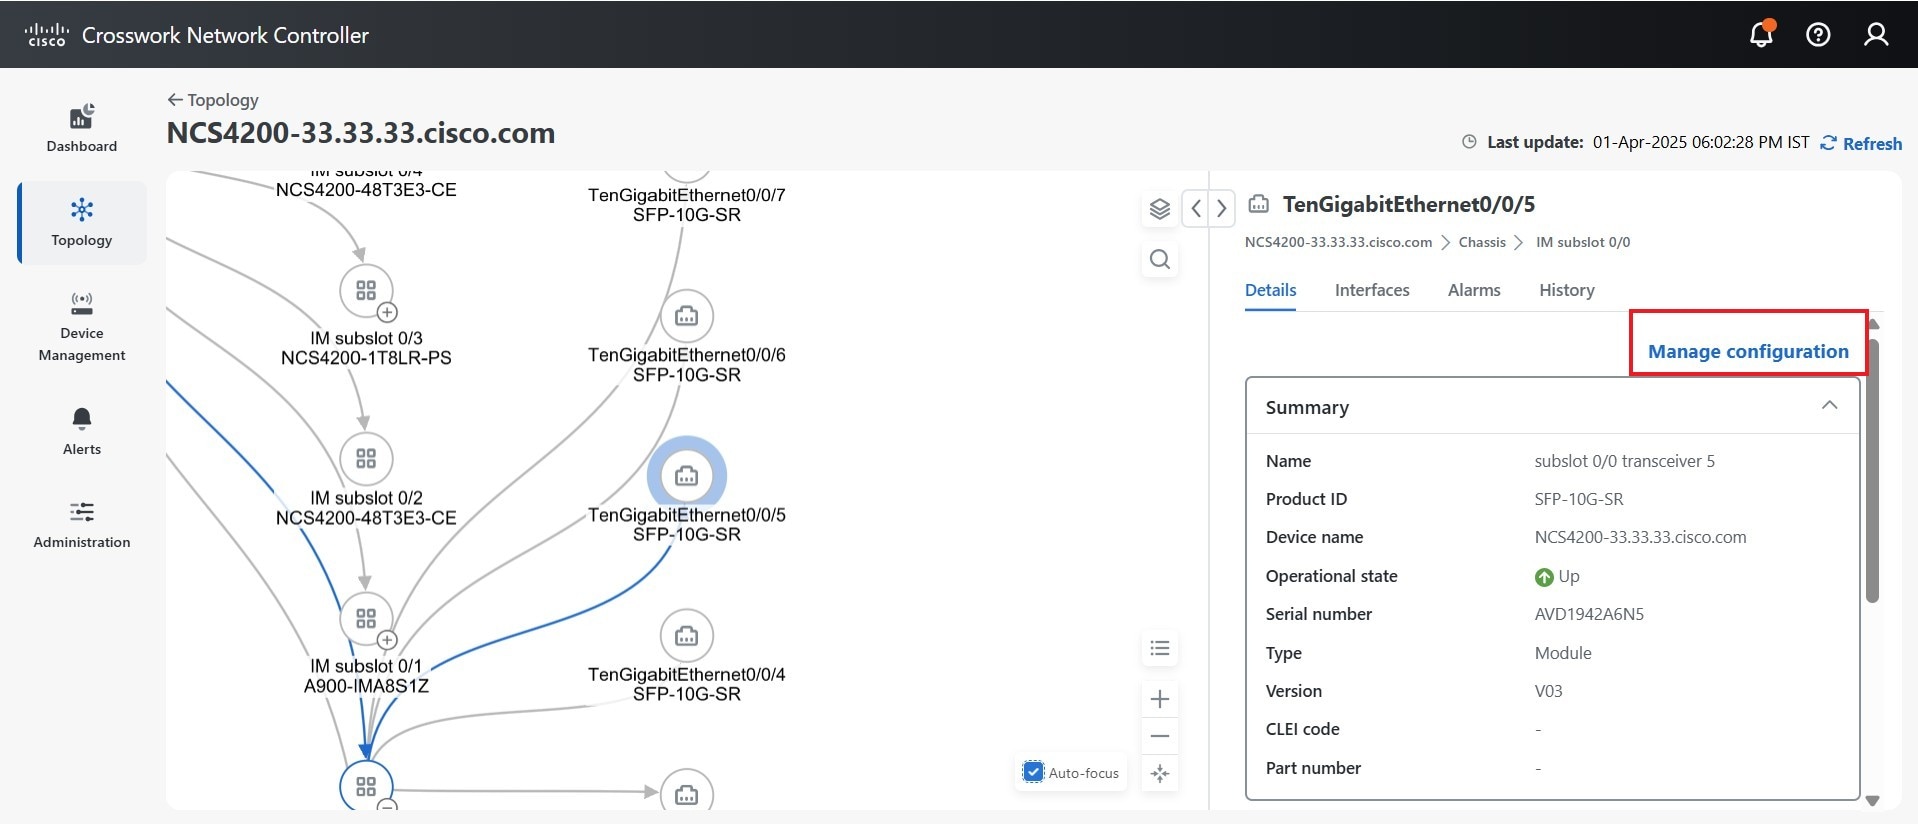Switch to the Details tab
This screenshot has width=1918, height=825.
coord(1270,290)
